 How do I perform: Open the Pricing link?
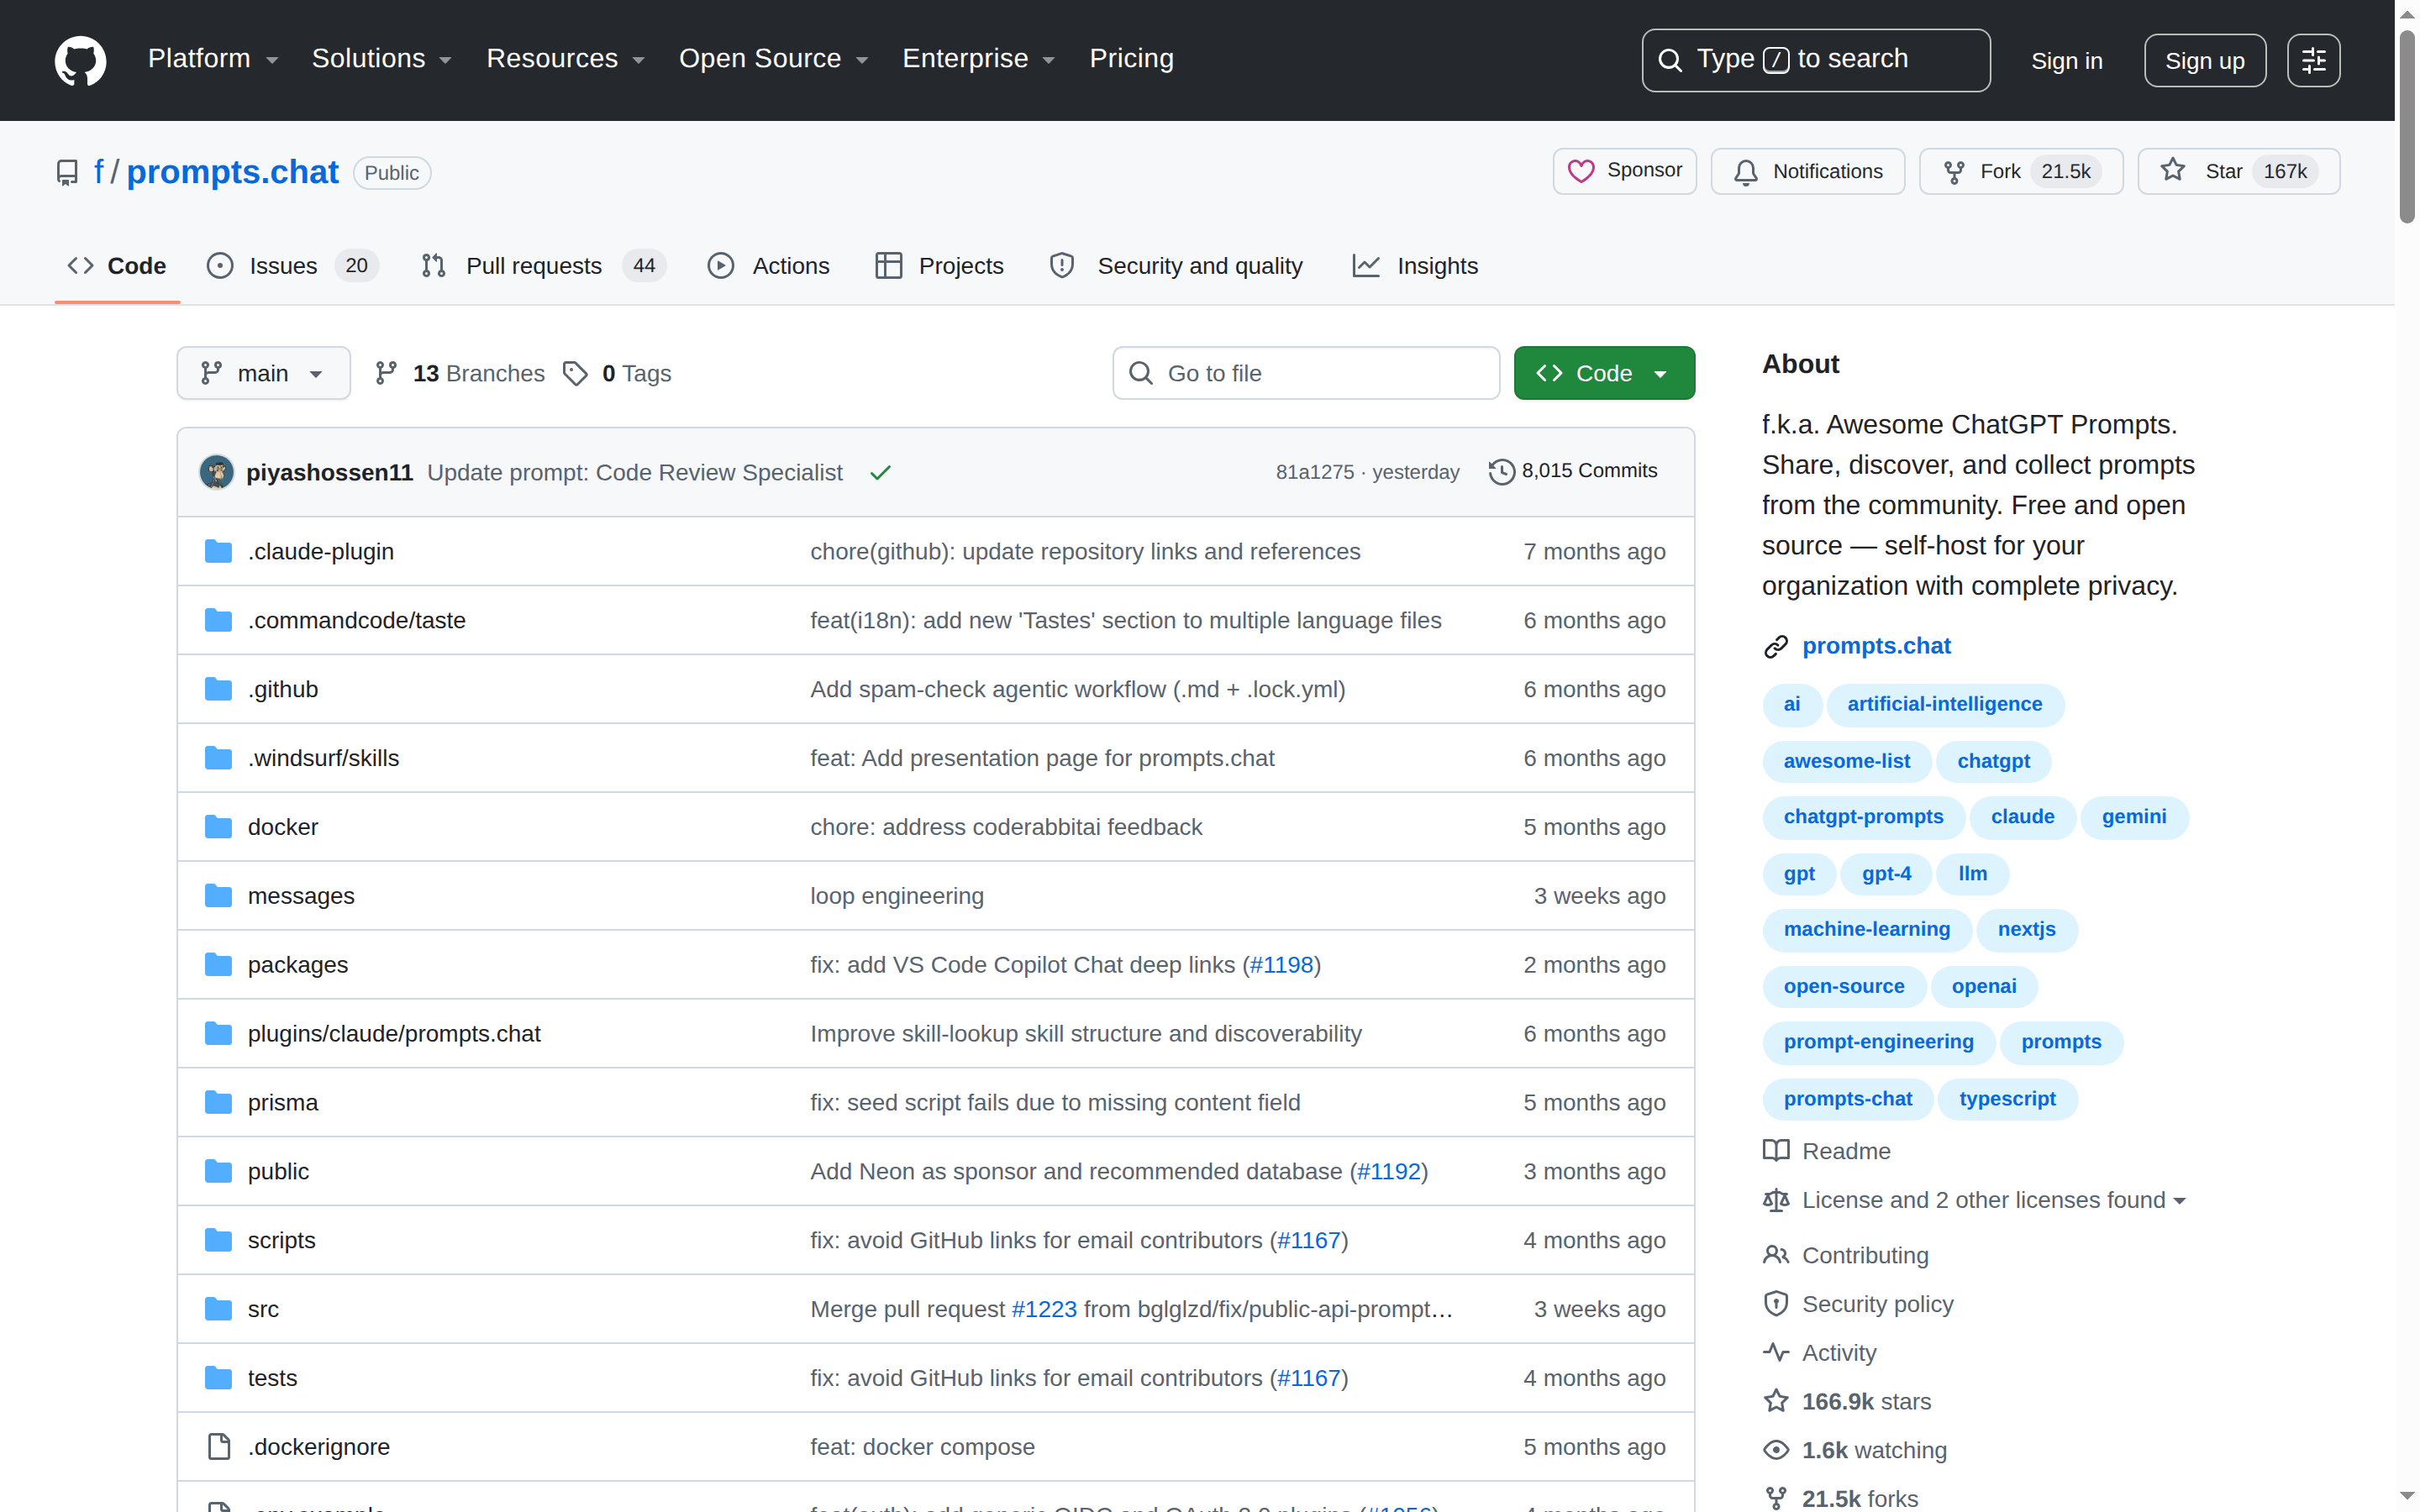pos(1131,59)
